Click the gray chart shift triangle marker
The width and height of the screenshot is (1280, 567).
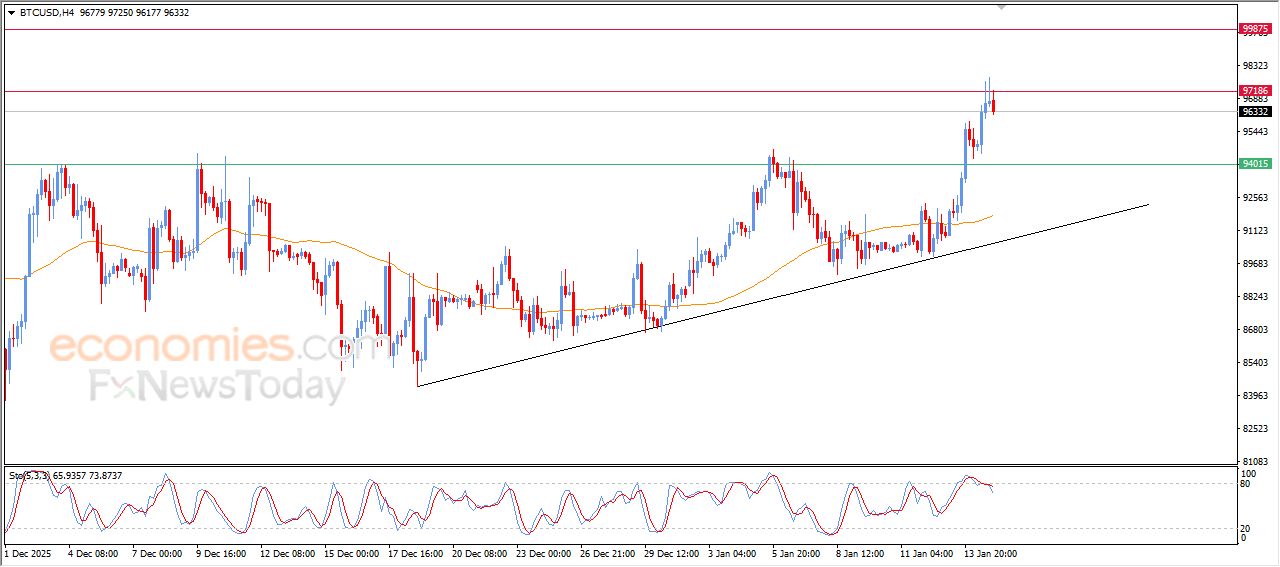click(x=1002, y=7)
